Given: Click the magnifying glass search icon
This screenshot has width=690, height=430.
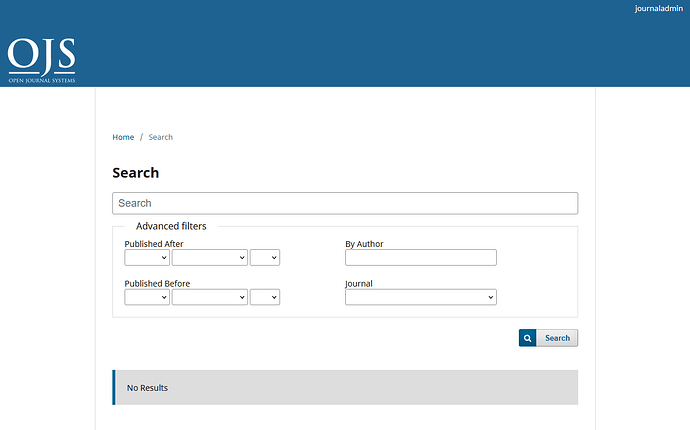Looking at the screenshot, I should 527,338.
